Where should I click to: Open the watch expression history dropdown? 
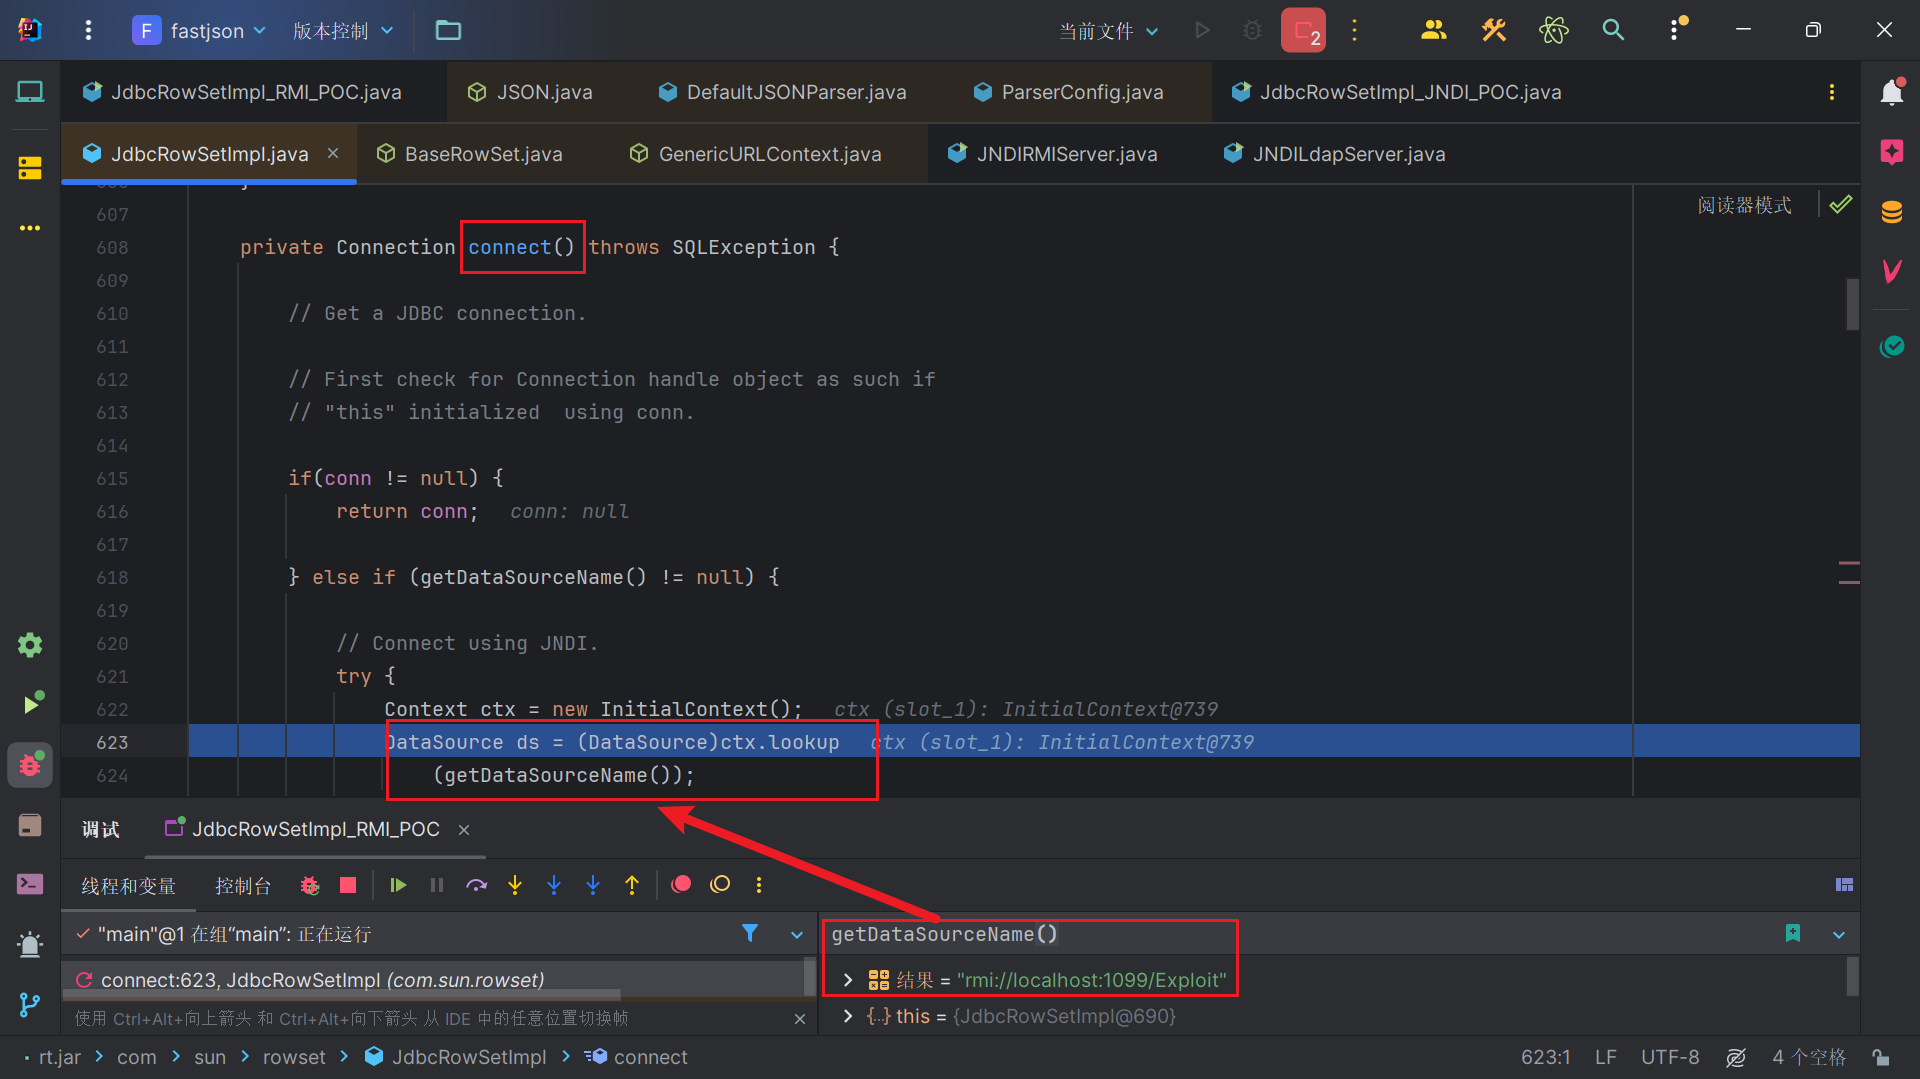(x=1839, y=935)
